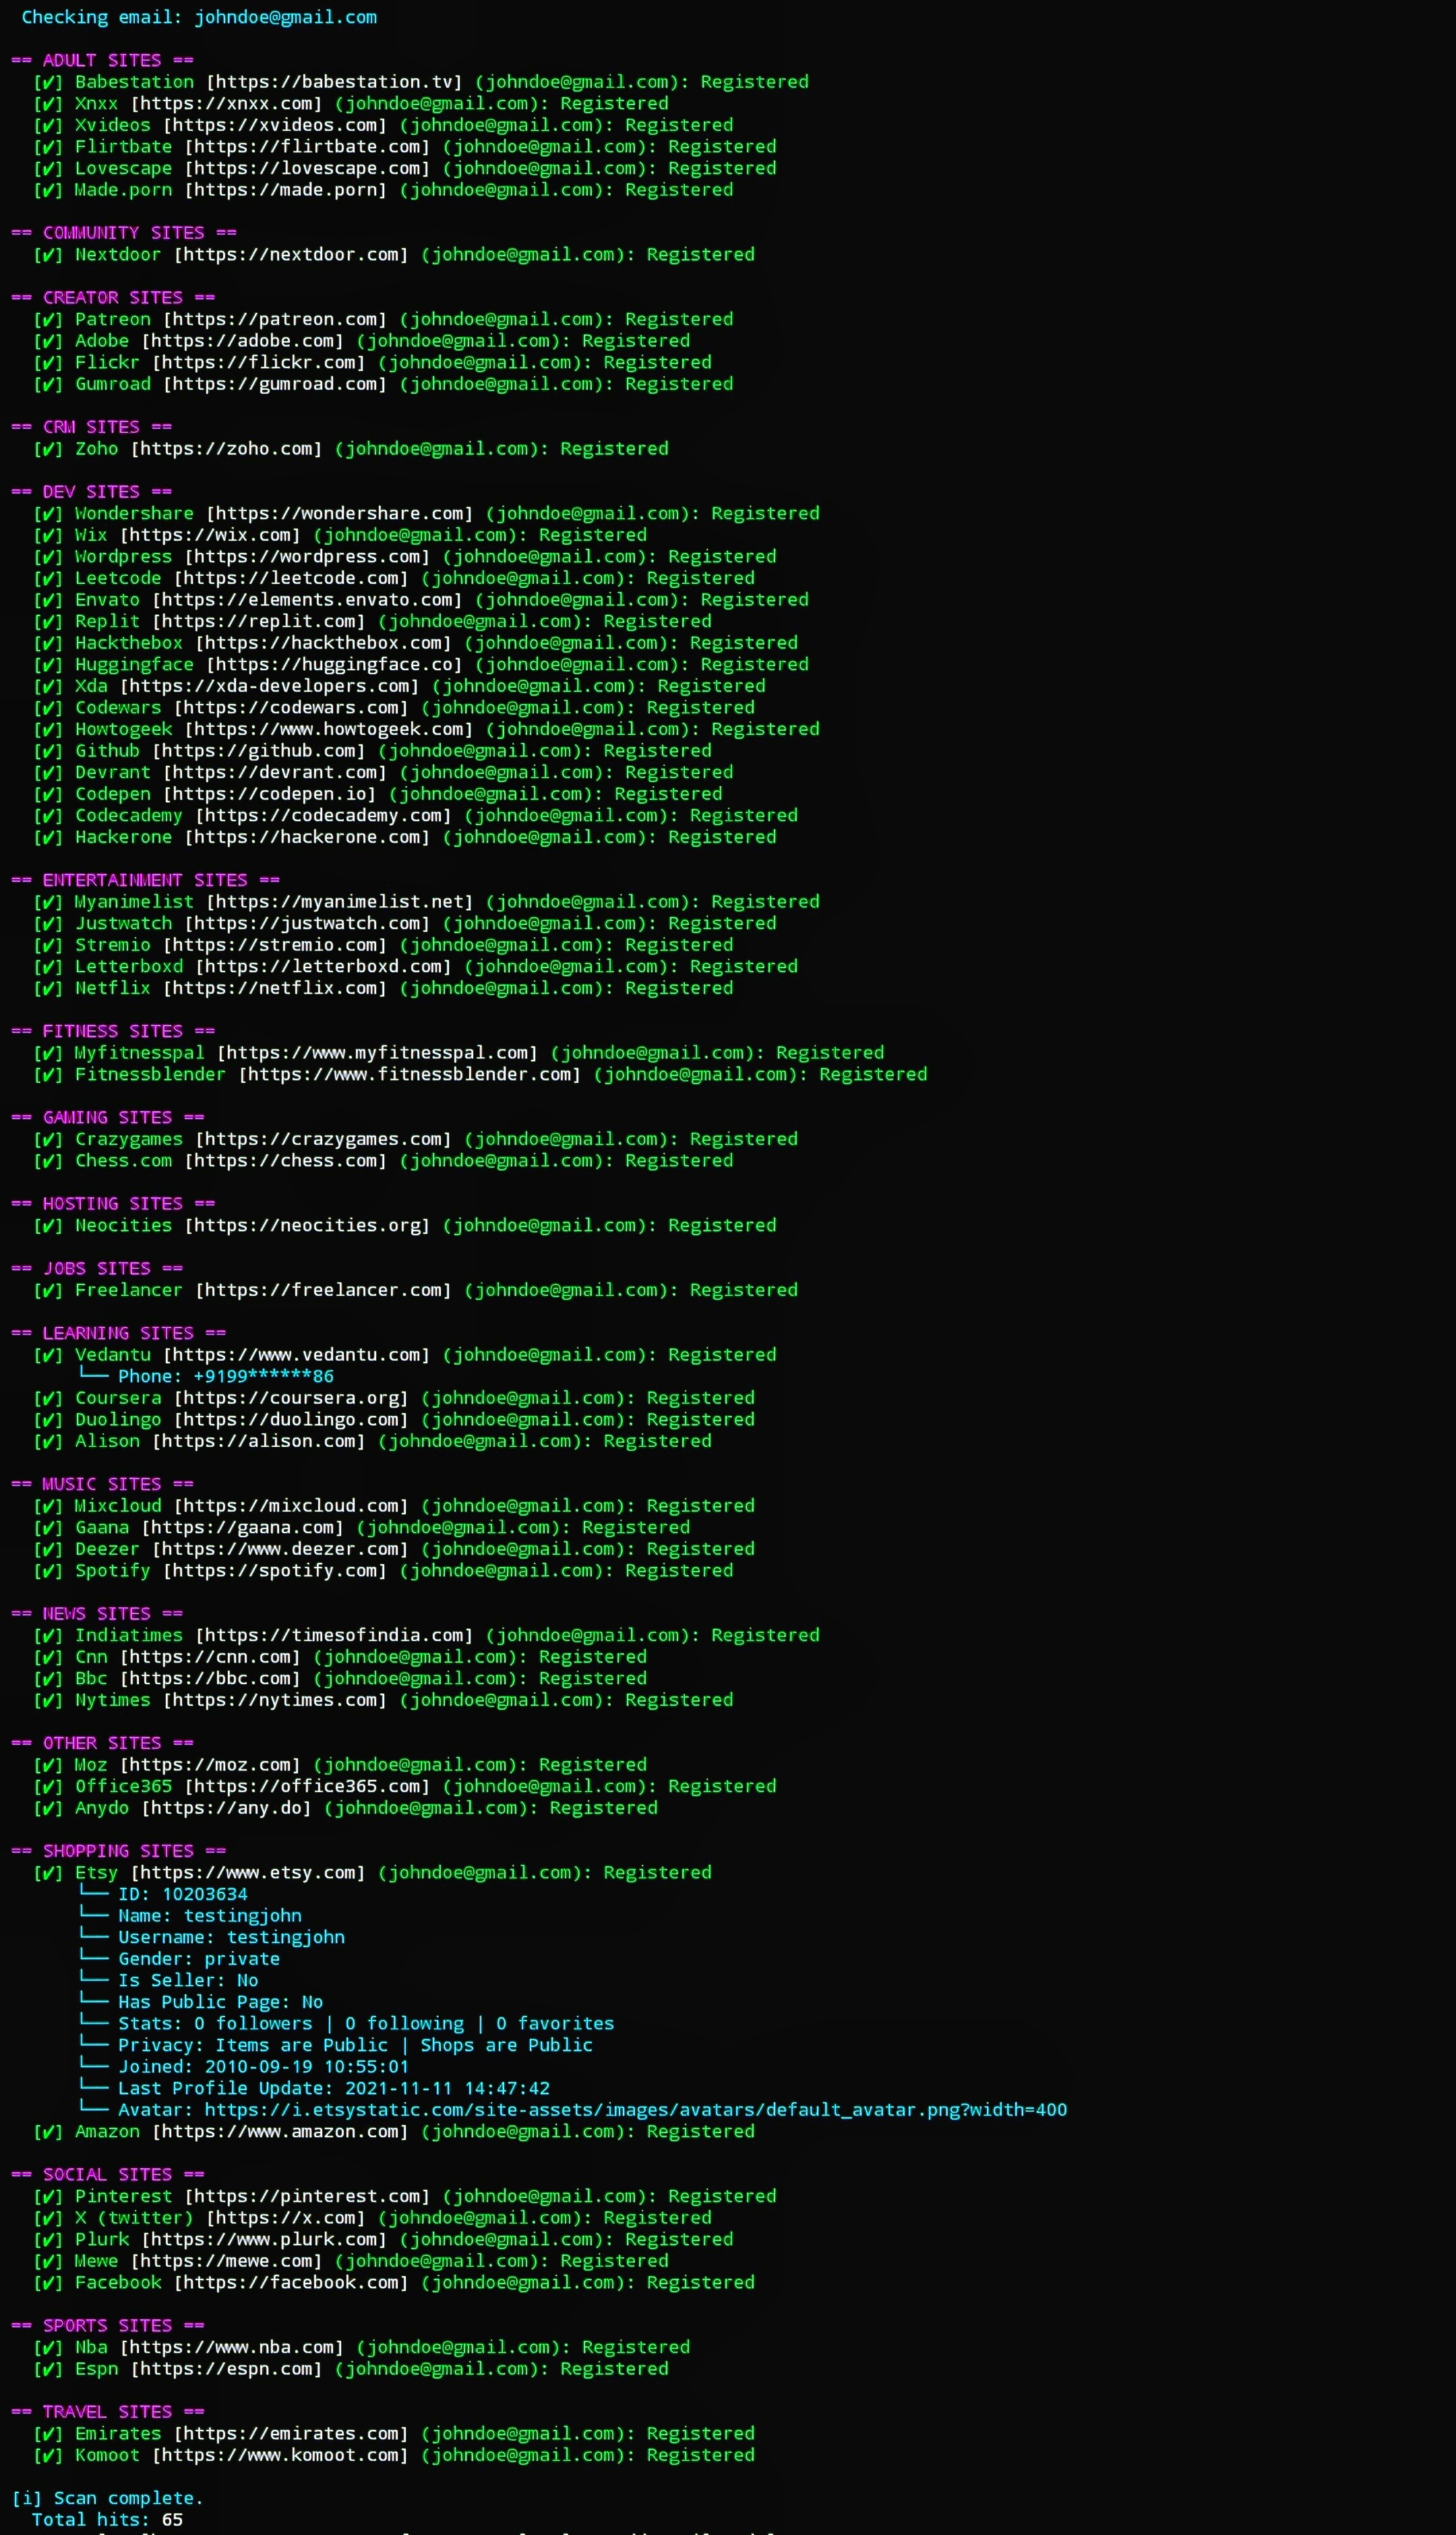Click the 'Amazon' site name
Screen dimensions: 1456x2535
[x=107, y=2131]
